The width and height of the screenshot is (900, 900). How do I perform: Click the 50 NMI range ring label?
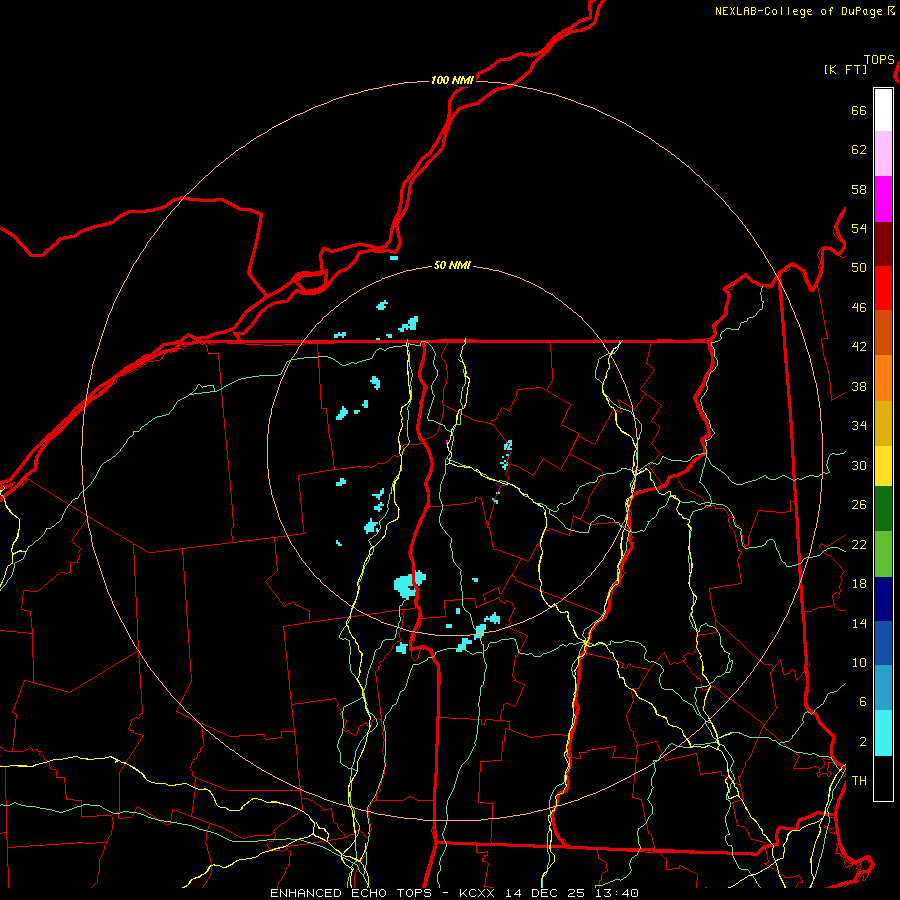pyautogui.click(x=452, y=265)
